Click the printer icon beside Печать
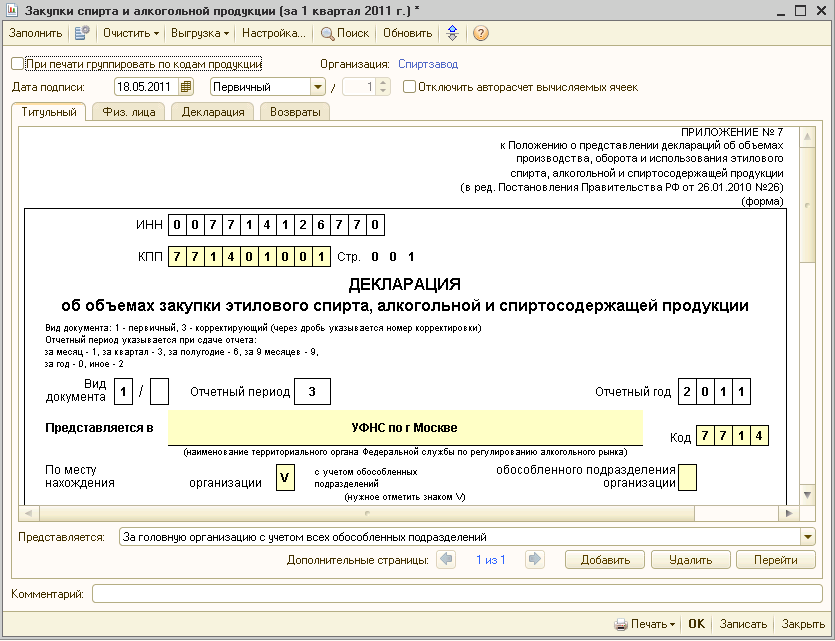This screenshot has height=641, width=835. [620, 624]
